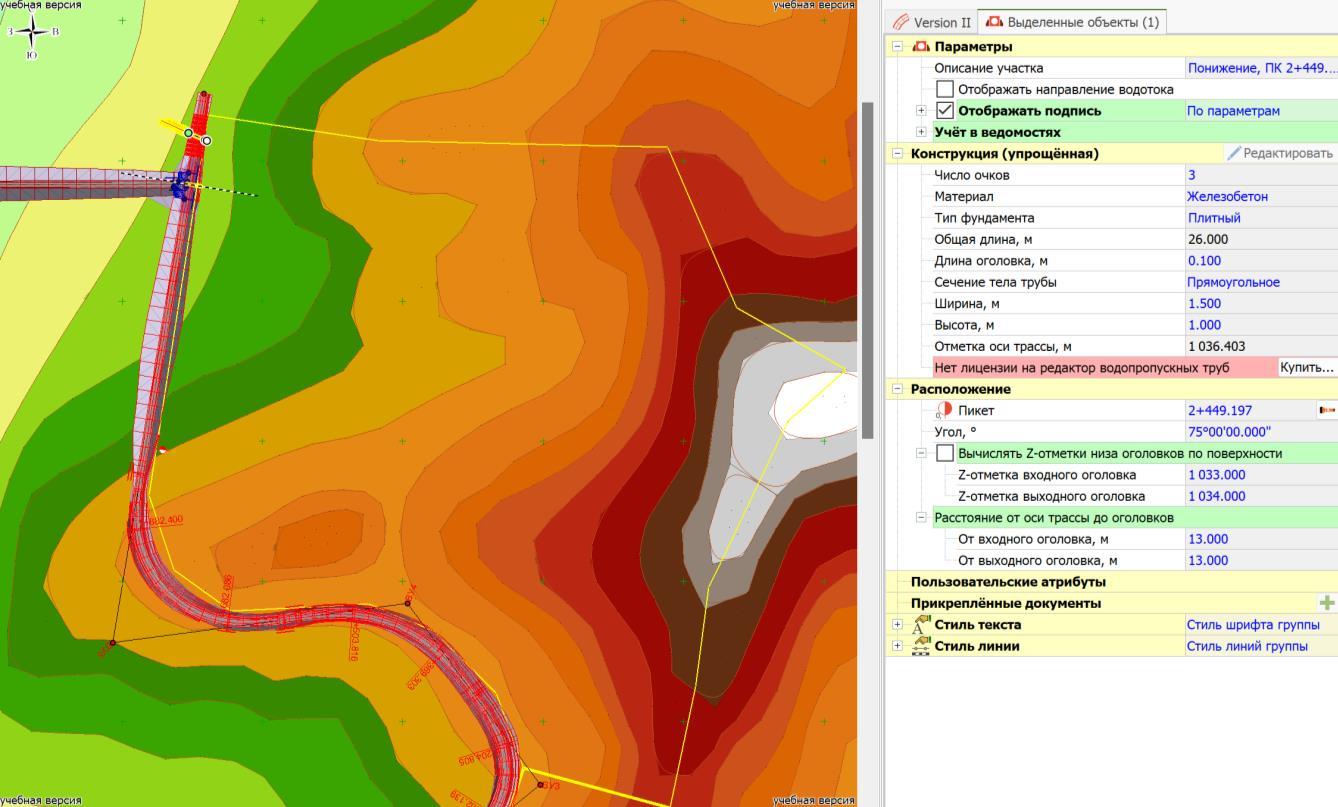Edit the Высота value 1.000
This screenshot has height=807, width=1338.
(x=1261, y=324)
